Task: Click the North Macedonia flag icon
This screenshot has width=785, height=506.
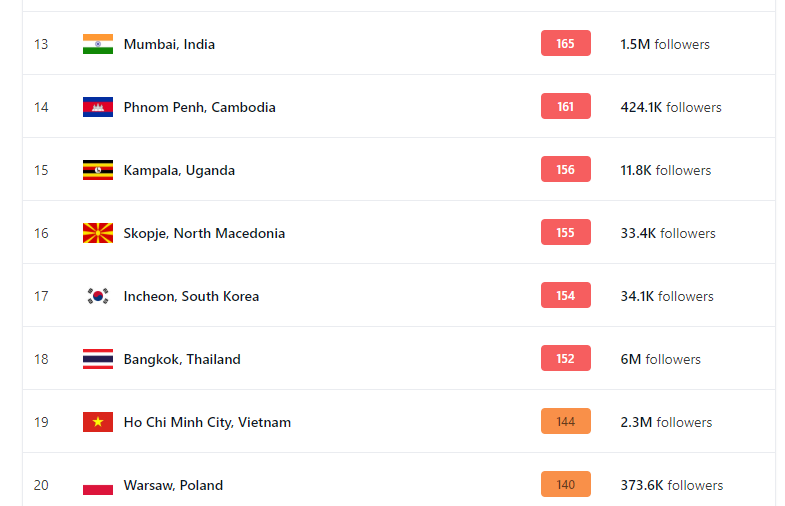Action: (98, 233)
